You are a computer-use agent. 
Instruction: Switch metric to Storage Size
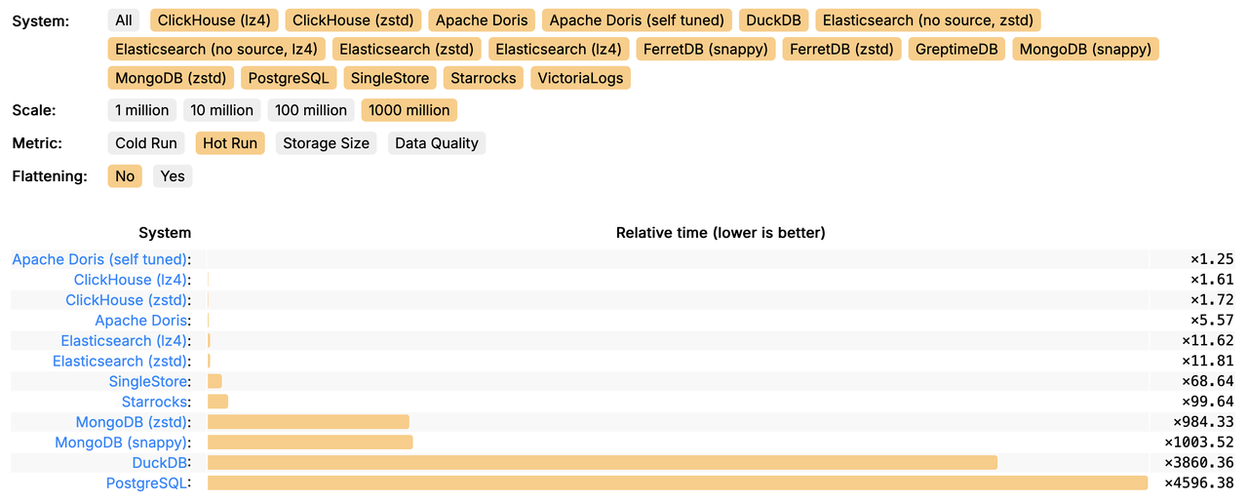326,144
